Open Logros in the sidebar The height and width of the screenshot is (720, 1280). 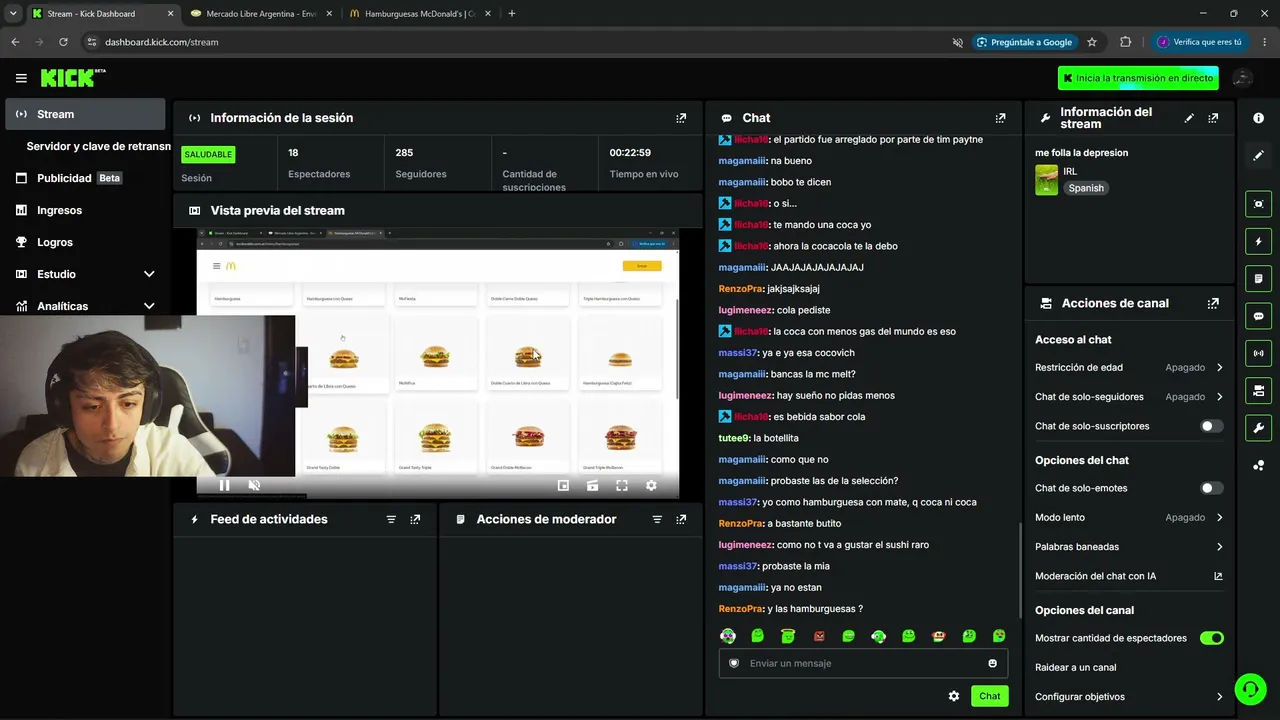pyautogui.click(x=85, y=242)
